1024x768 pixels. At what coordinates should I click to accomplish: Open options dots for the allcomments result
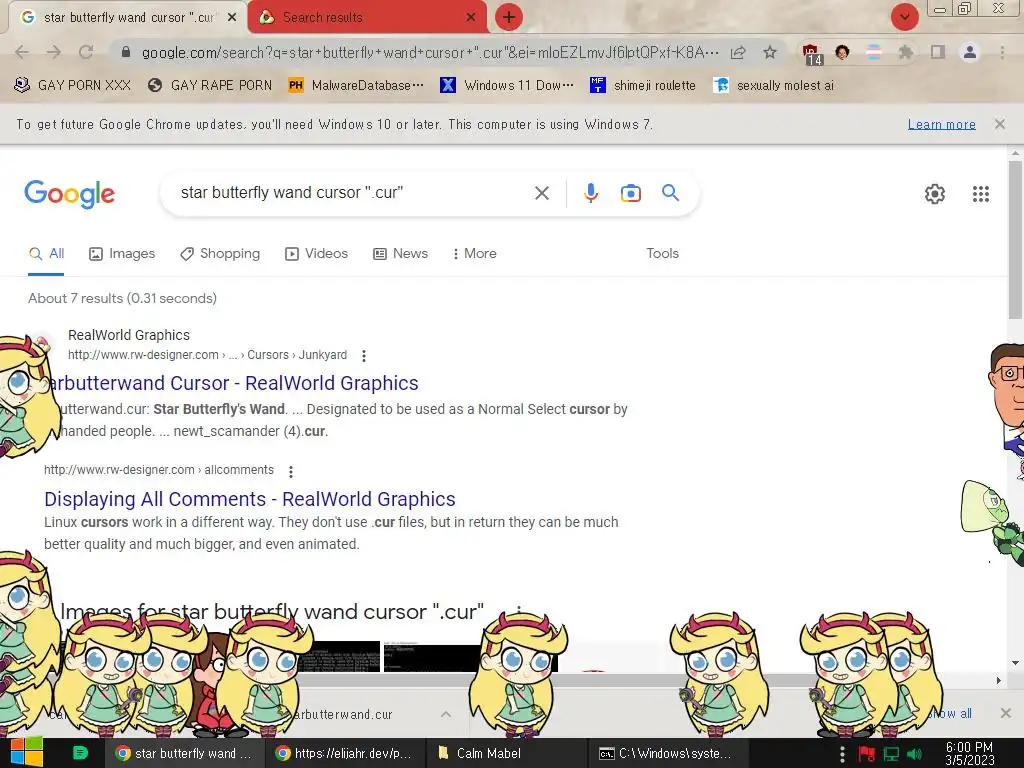pyautogui.click(x=291, y=471)
